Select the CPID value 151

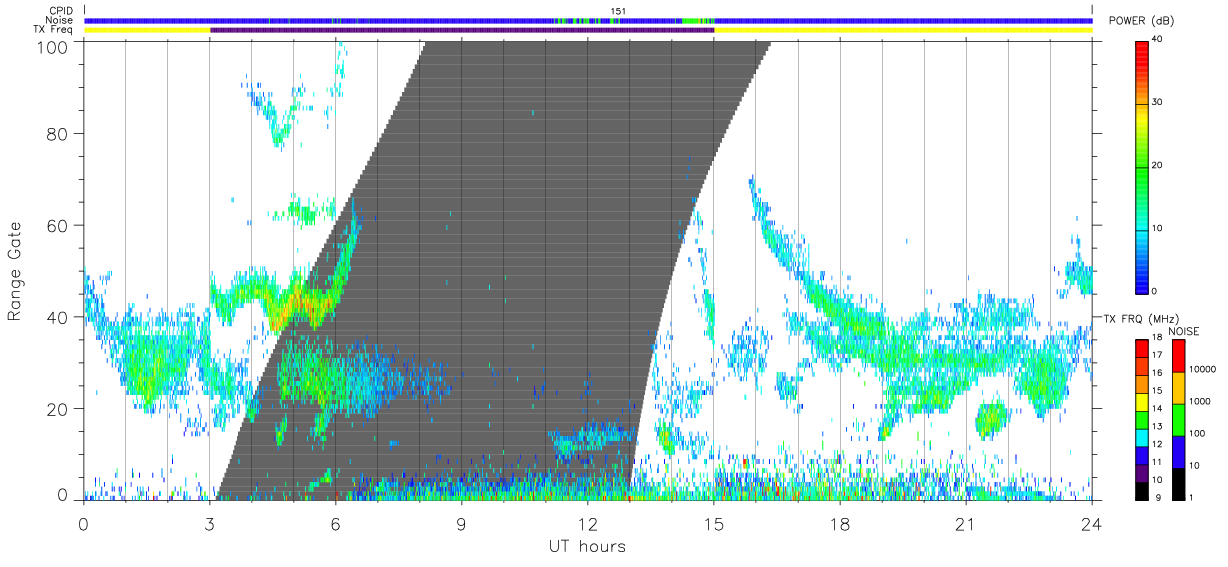pos(619,11)
